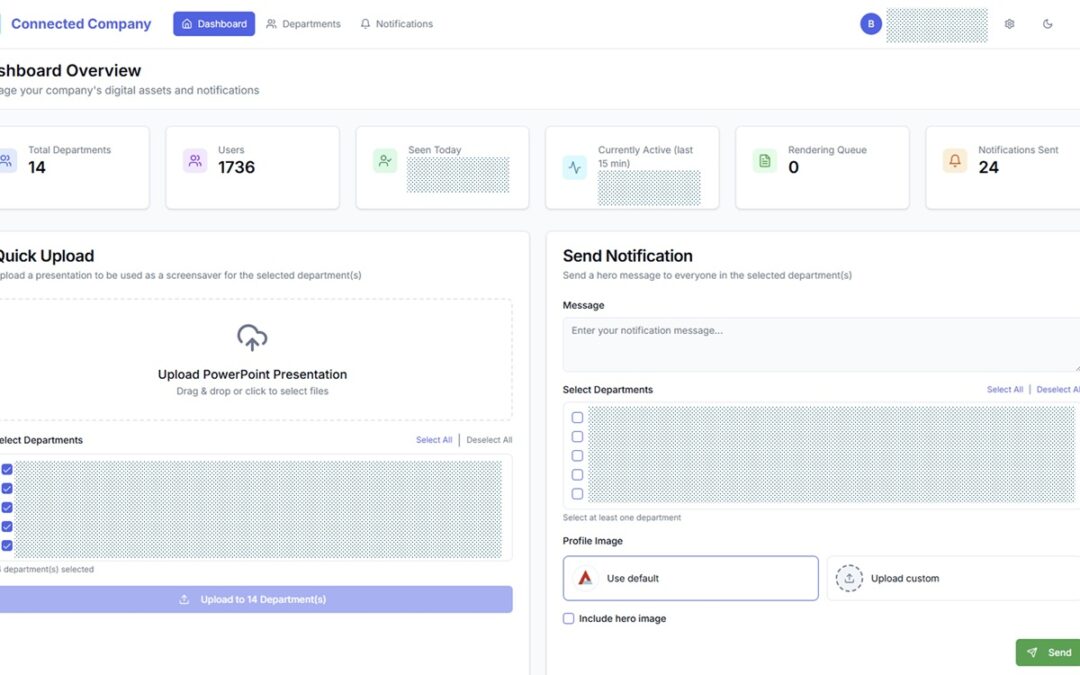Enable the Include hero image checkbox
The width and height of the screenshot is (1080, 675).
tap(568, 618)
